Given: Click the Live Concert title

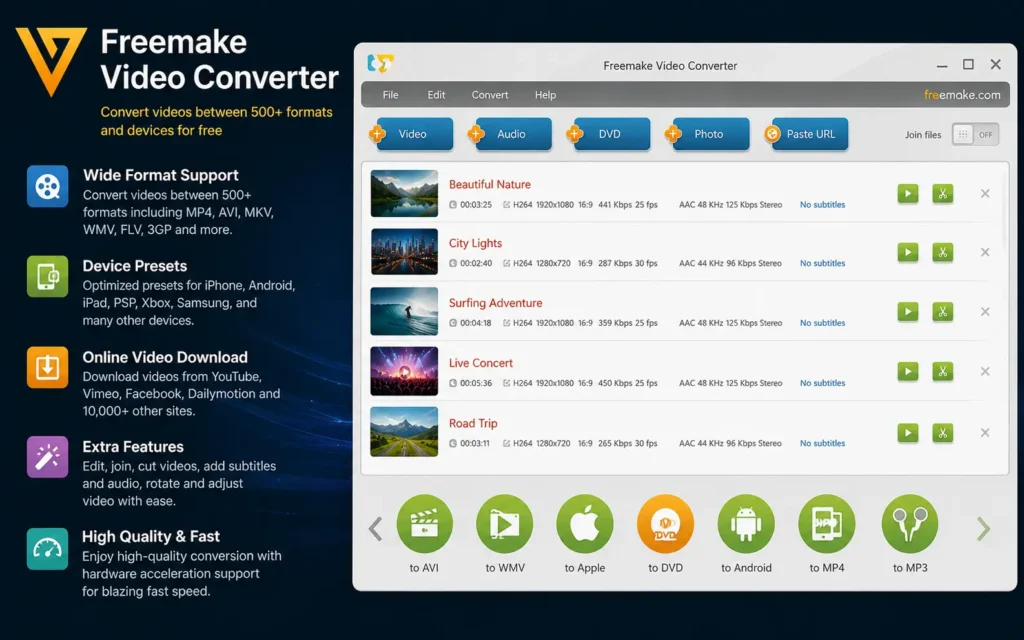Looking at the screenshot, I should click(481, 363).
